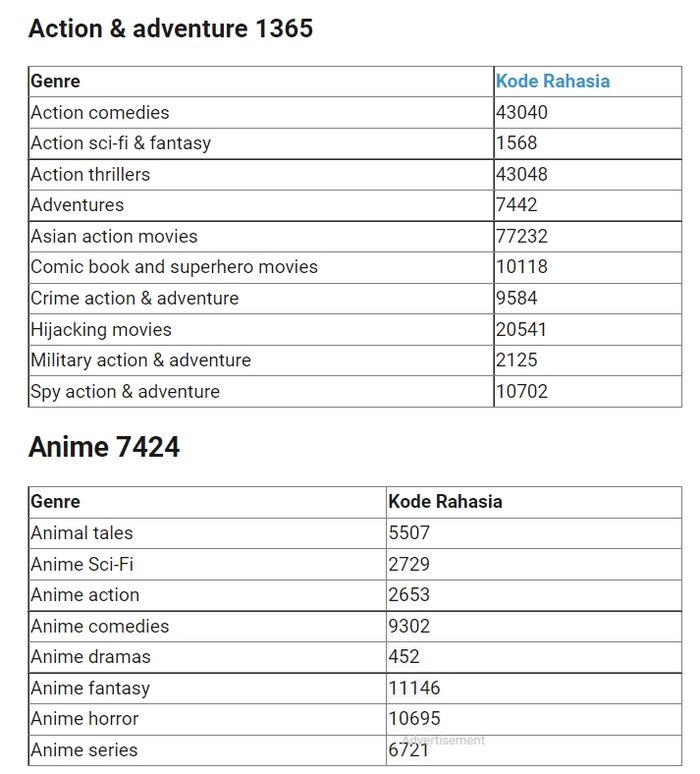Screen dimensions: 700x774
Task: Click the Advertisement label near Anime series
Action: [x=443, y=740]
